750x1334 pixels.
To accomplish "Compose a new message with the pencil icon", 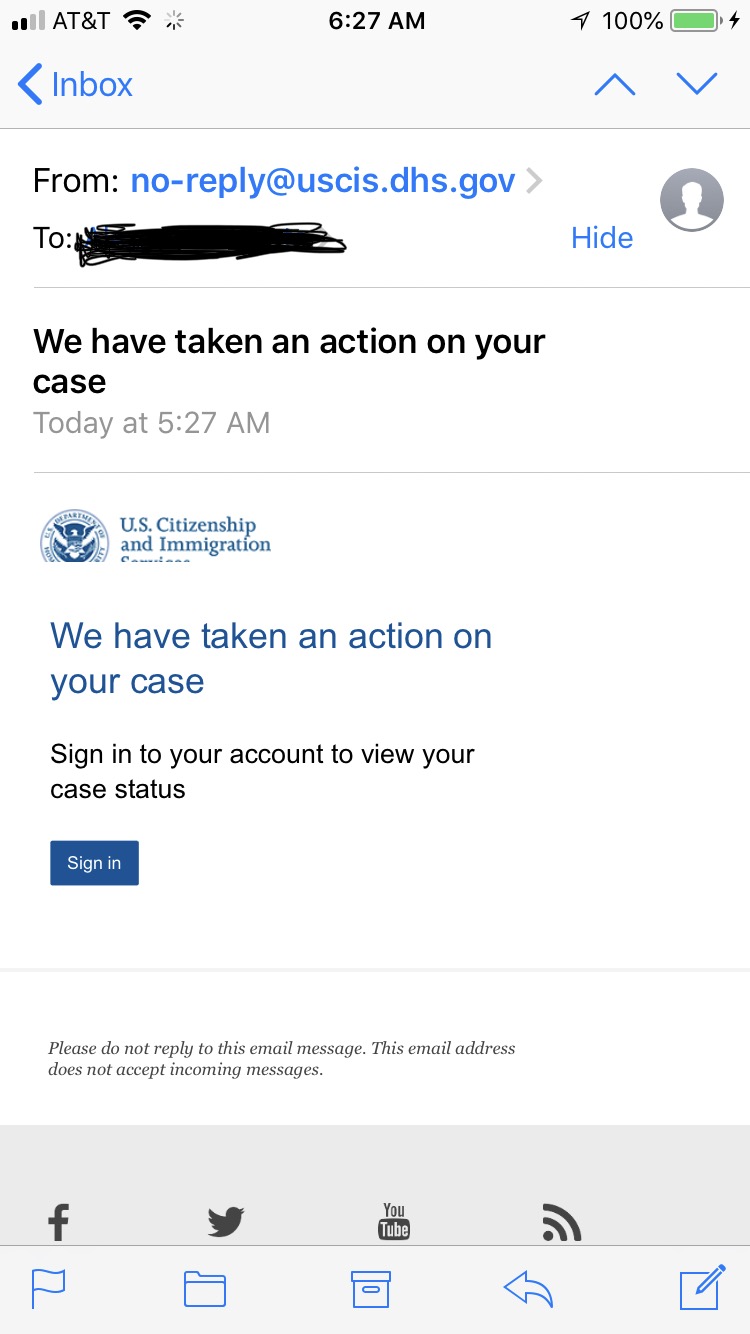I will pyautogui.click(x=702, y=1287).
